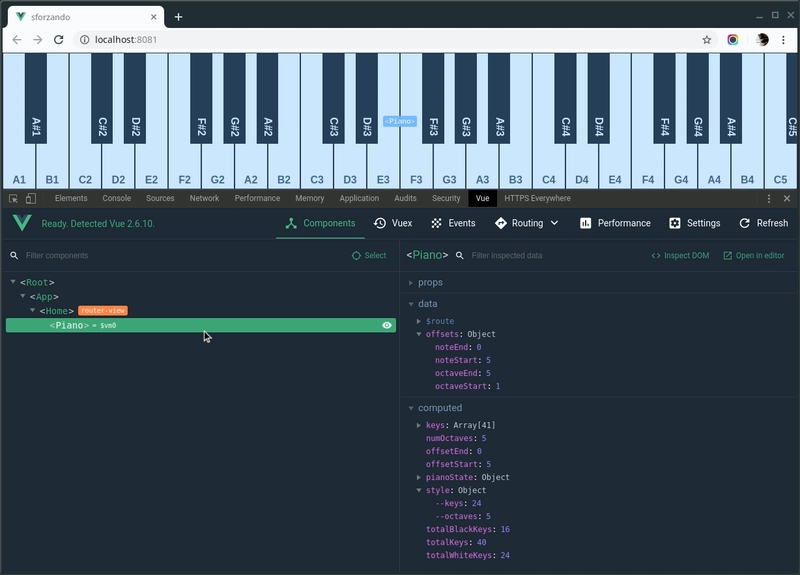
Task: Switch to the Network DevTools tab
Action: pyautogui.click(x=204, y=199)
